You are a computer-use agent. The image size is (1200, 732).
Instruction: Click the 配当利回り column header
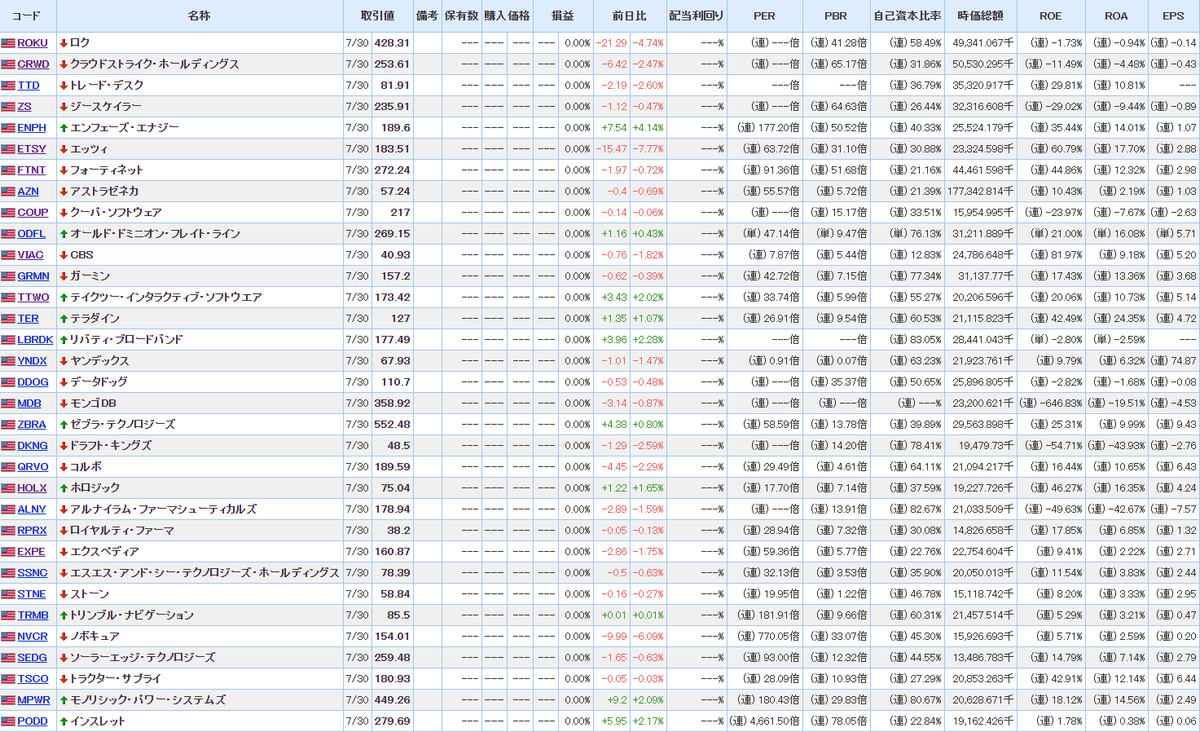click(x=696, y=16)
